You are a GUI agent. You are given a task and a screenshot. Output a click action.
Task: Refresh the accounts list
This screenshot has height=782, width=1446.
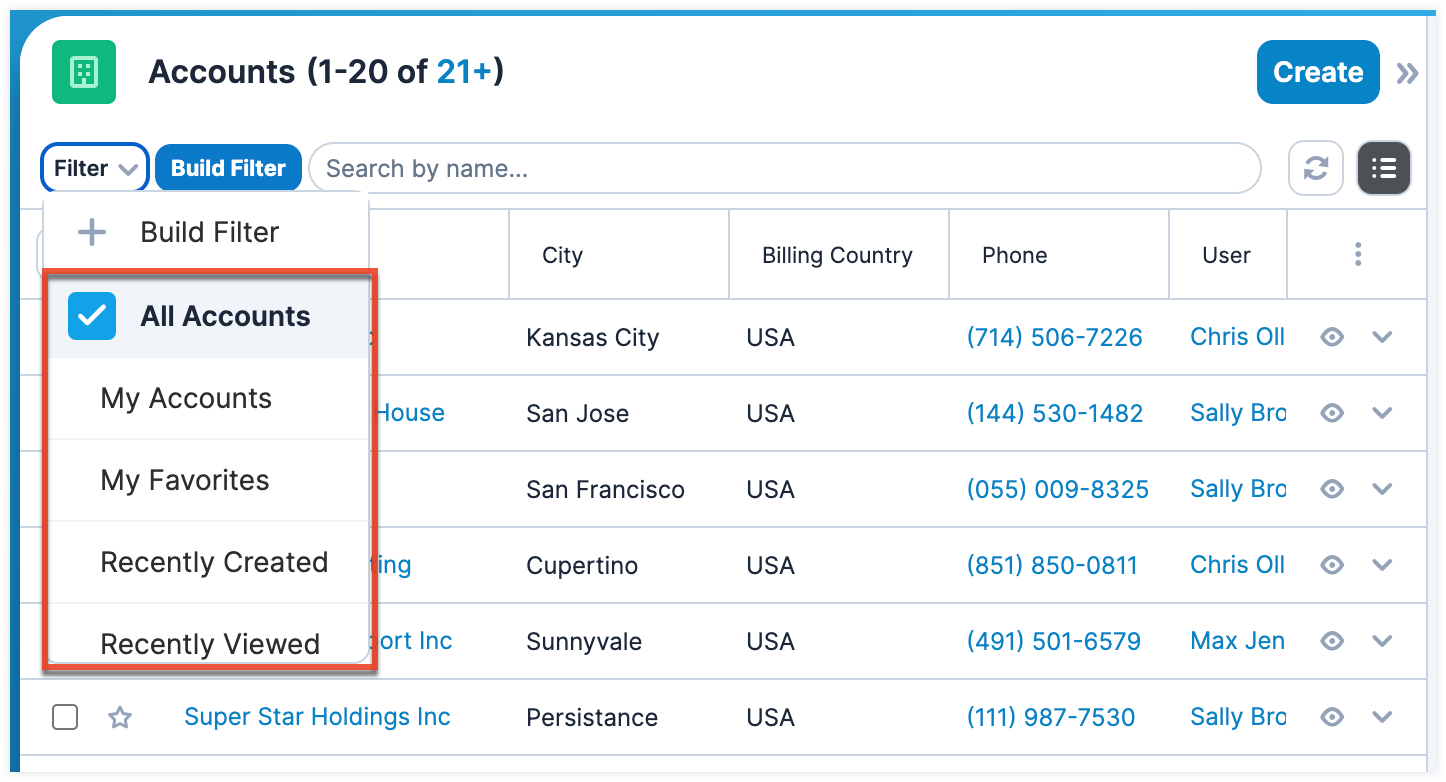(1315, 168)
